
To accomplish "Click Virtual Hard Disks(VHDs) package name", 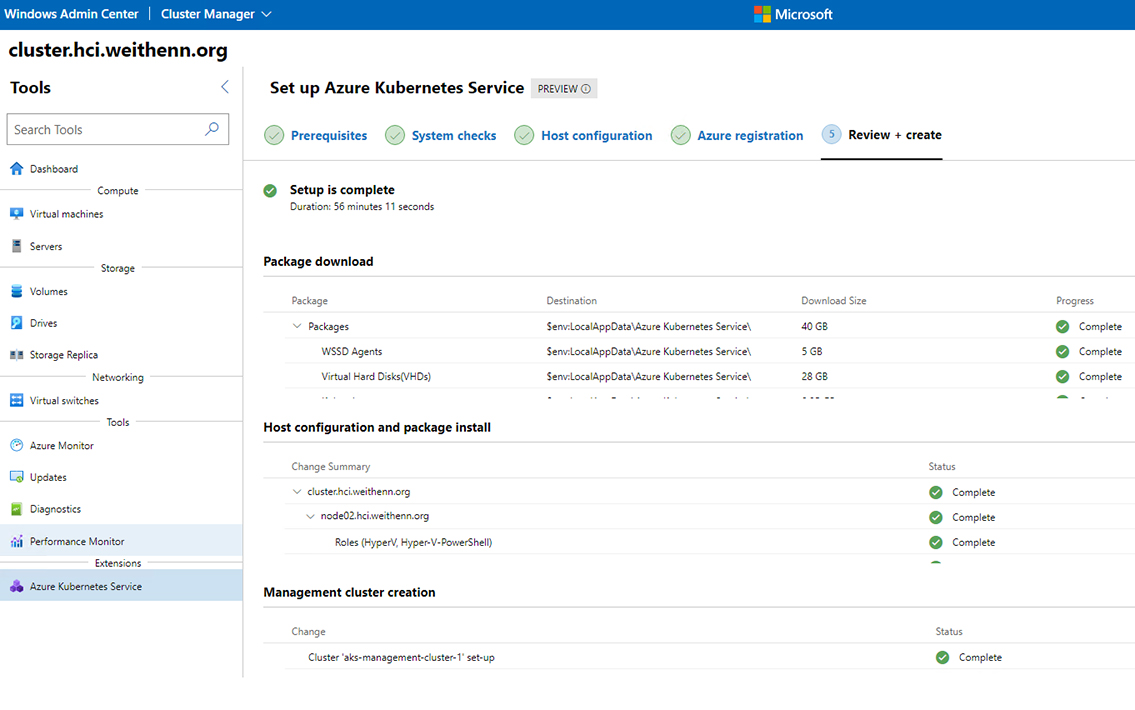I will [376, 376].
